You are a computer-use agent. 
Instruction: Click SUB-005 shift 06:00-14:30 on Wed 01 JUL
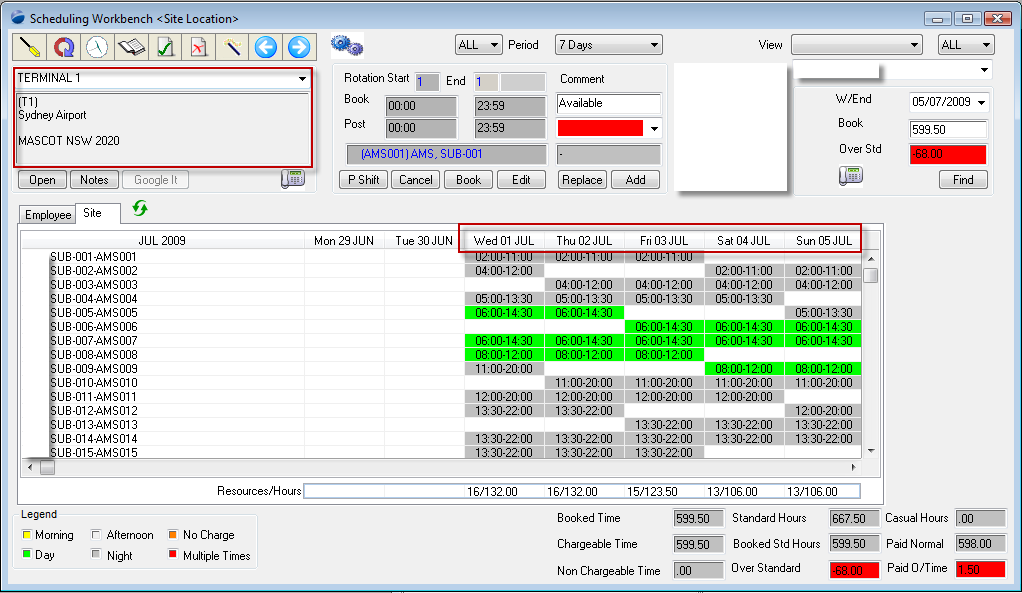[x=504, y=313]
